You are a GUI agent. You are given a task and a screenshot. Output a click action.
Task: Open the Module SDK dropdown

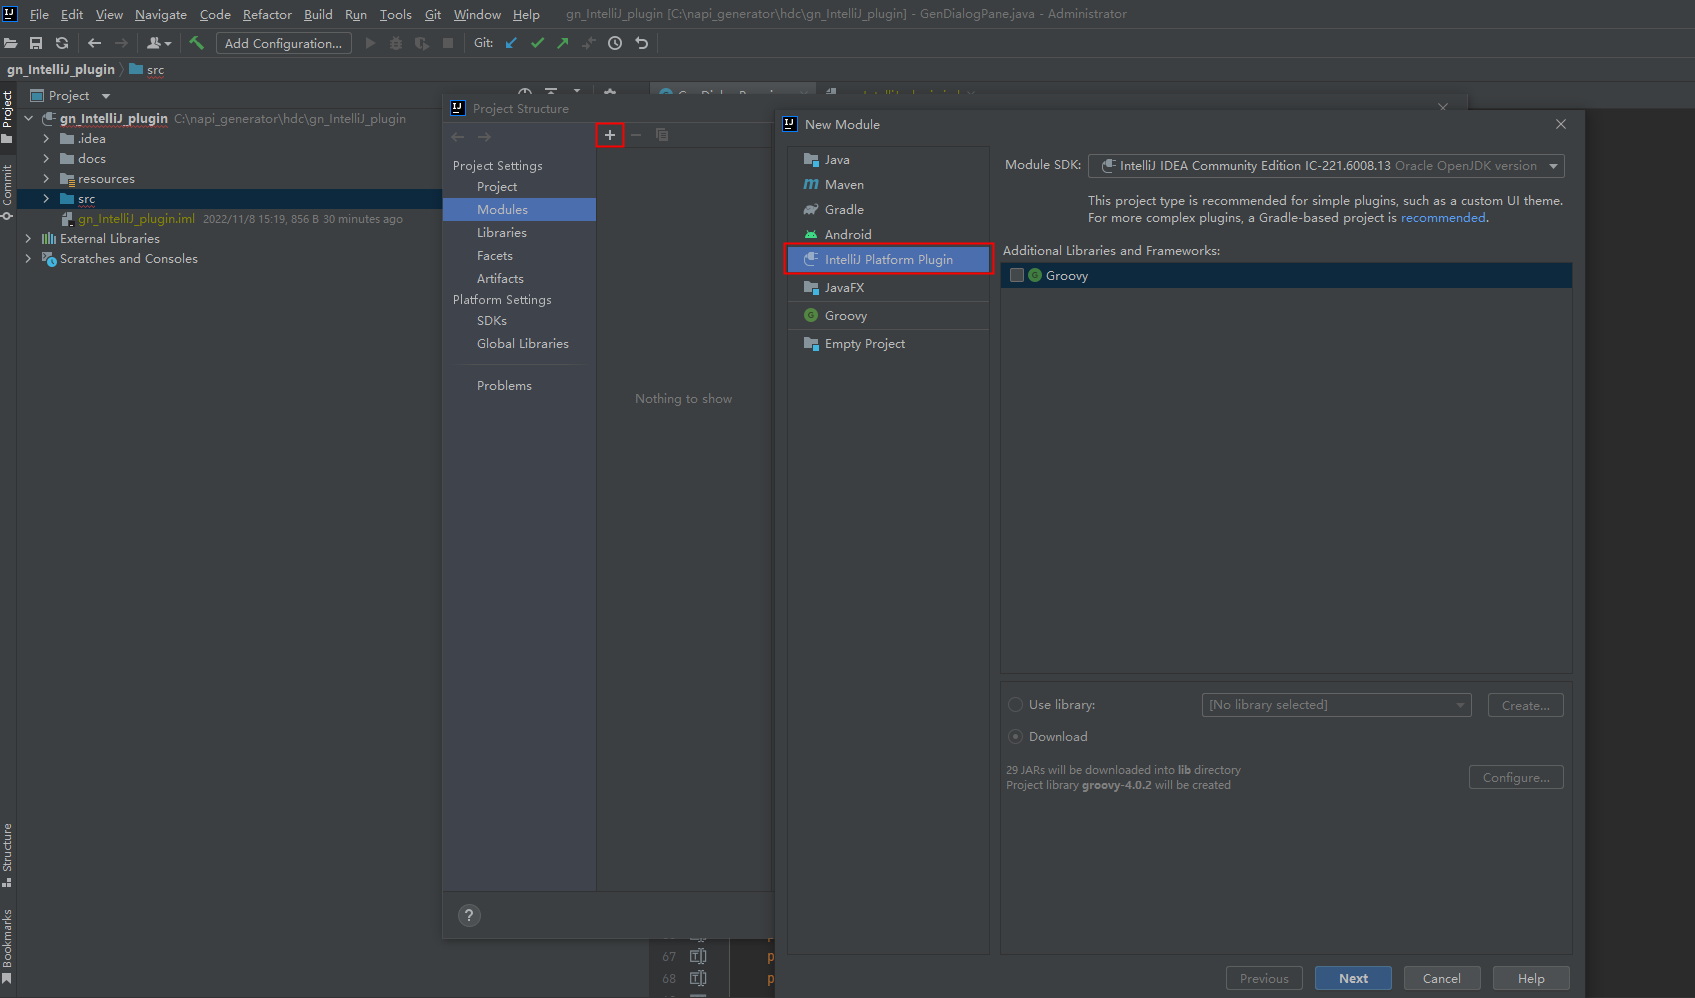1326,166
